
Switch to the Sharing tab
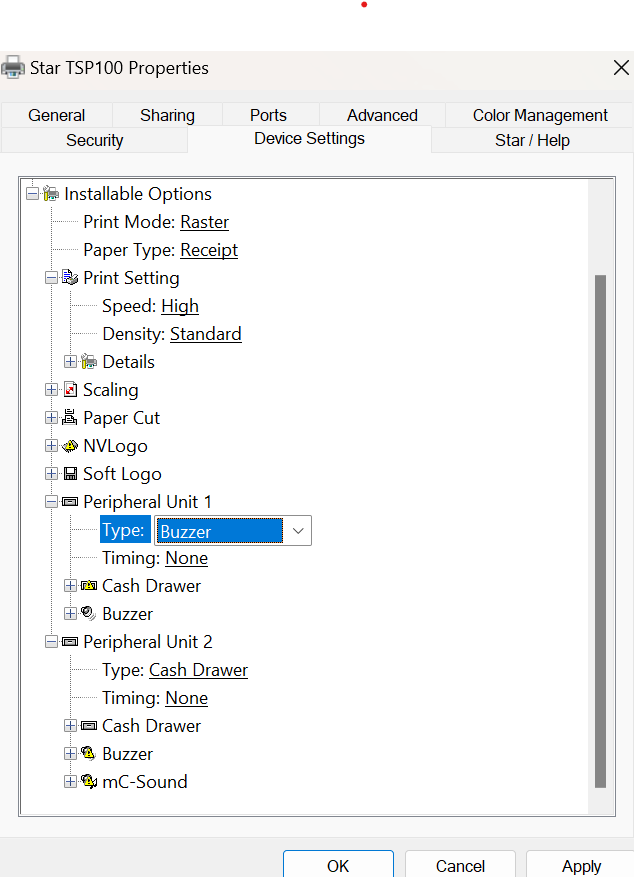[167, 115]
